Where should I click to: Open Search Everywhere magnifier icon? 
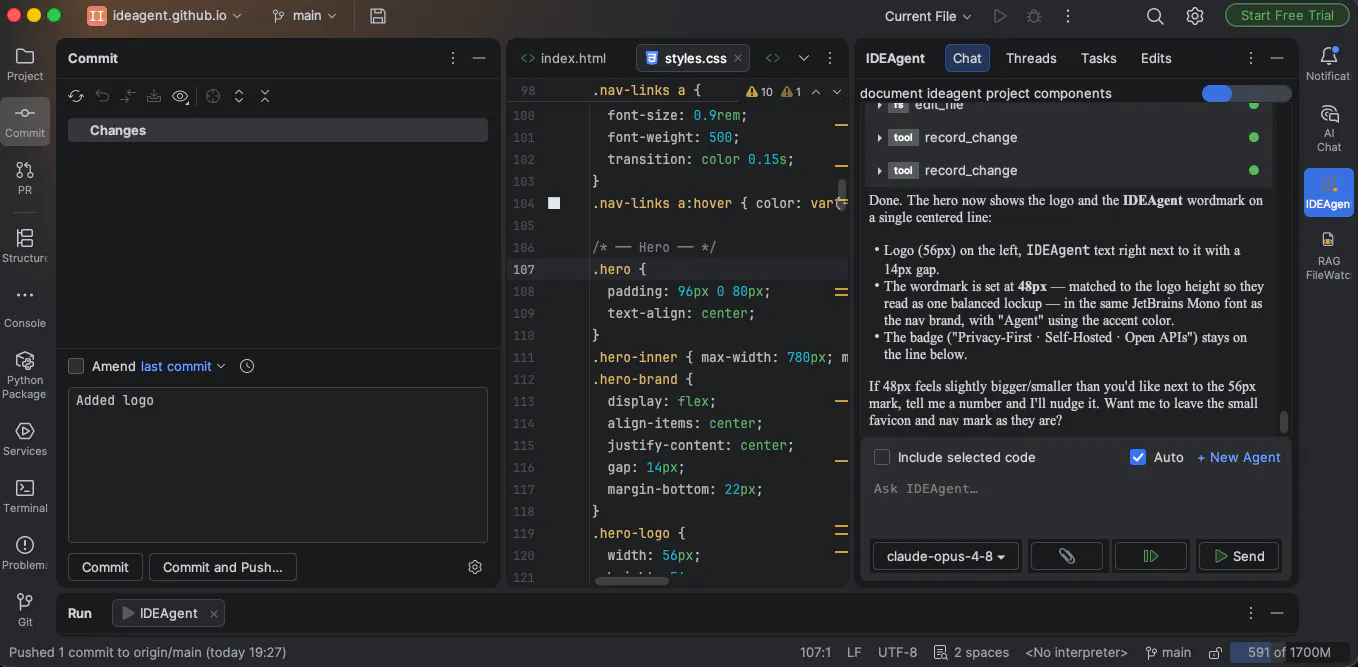[1155, 16]
